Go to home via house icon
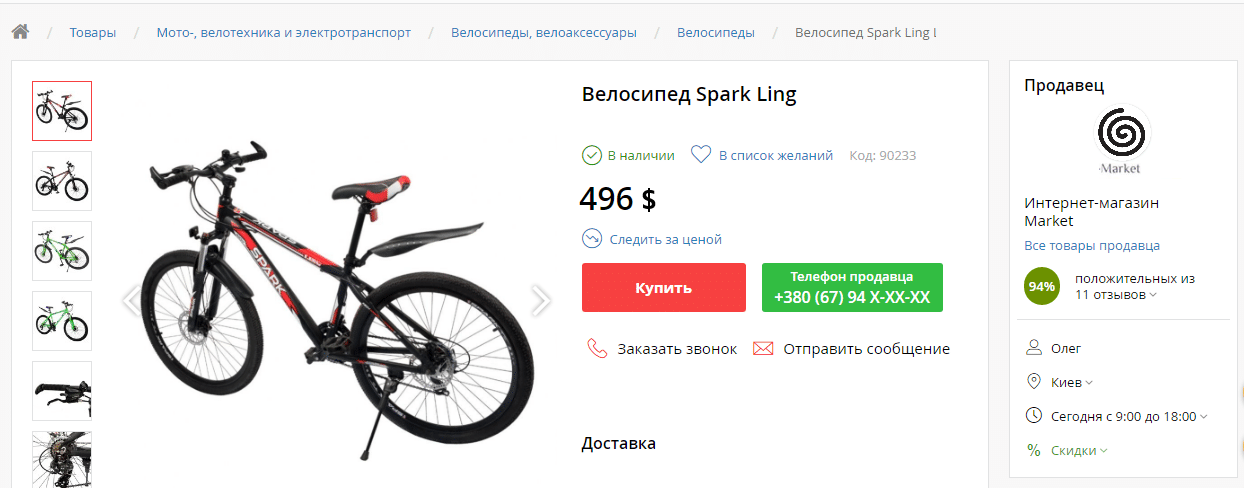1244x488 pixels. pyautogui.click(x=20, y=32)
